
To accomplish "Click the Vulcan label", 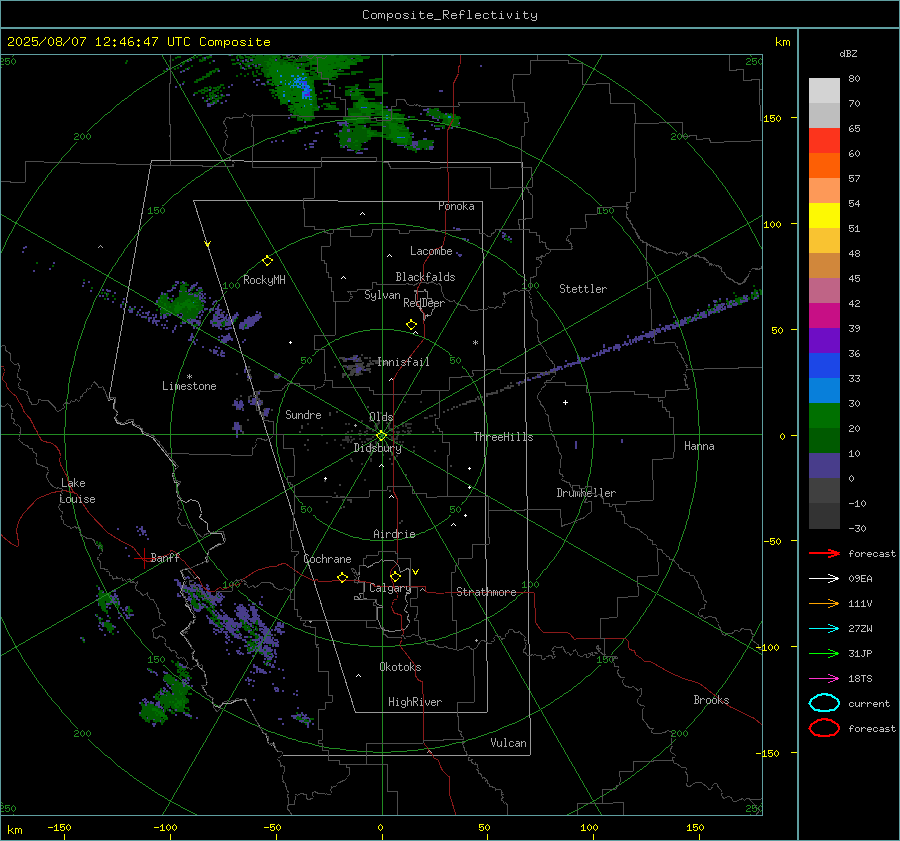I will click(509, 743).
